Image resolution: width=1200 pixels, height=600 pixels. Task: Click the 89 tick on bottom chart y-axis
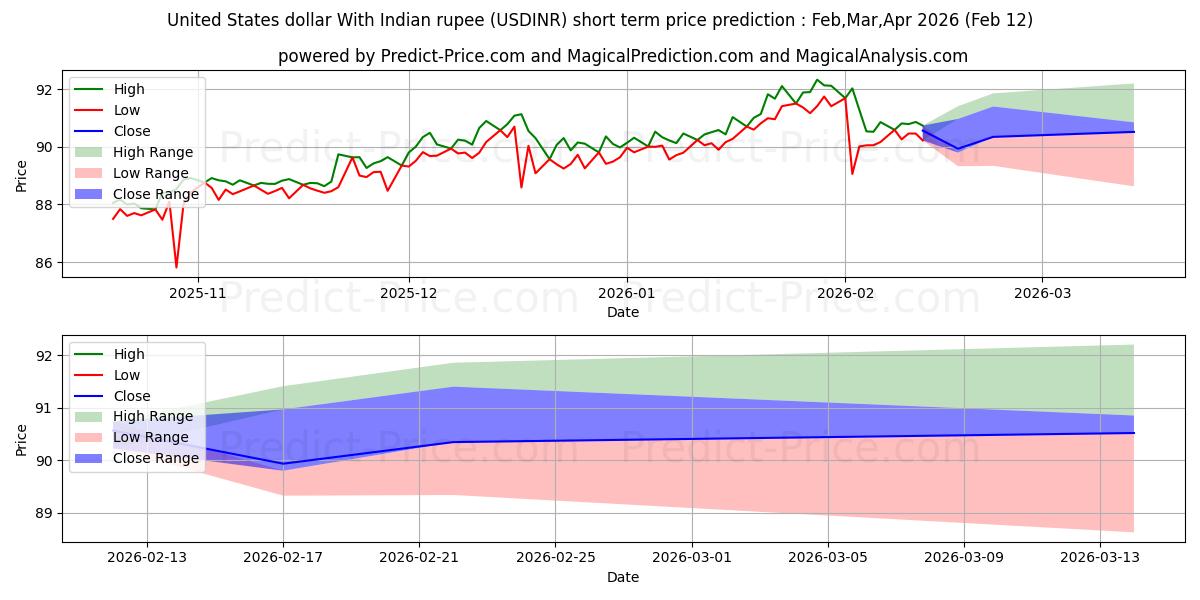click(41, 513)
